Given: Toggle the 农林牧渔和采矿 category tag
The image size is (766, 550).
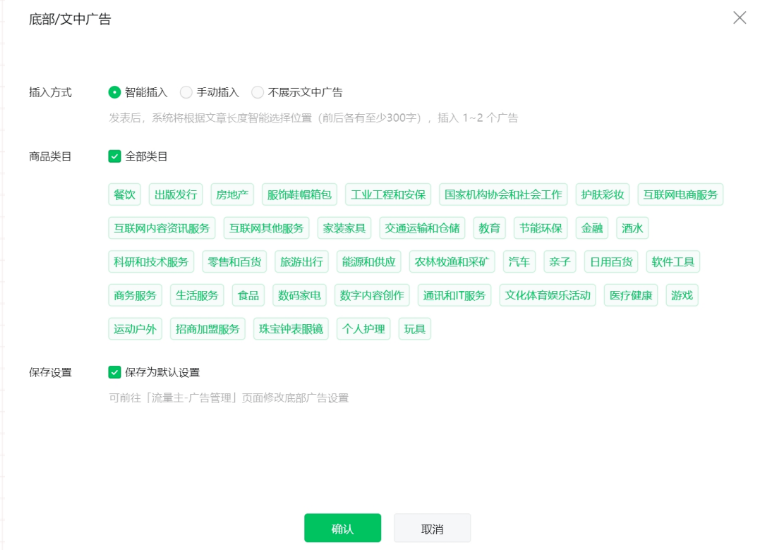Looking at the screenshot, I should [x=452, y=262].
